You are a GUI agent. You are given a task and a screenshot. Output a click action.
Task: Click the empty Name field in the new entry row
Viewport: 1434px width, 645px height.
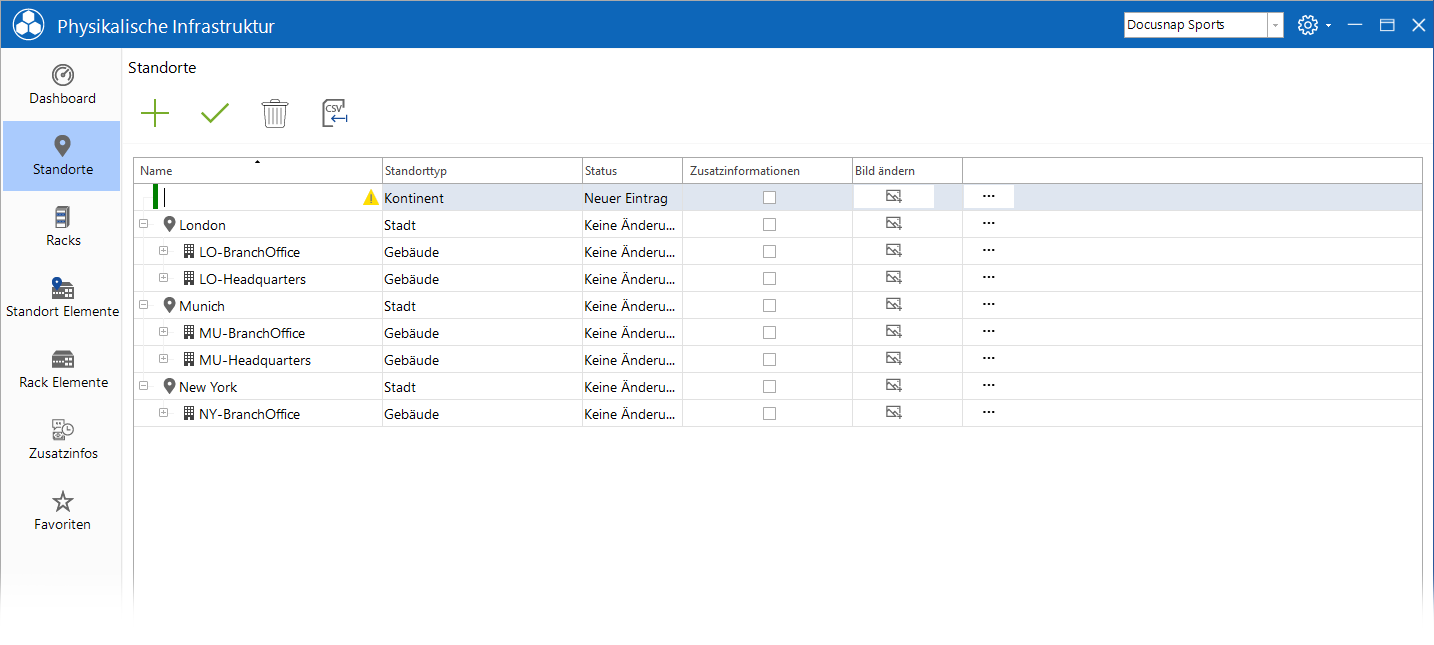[262, 198]
